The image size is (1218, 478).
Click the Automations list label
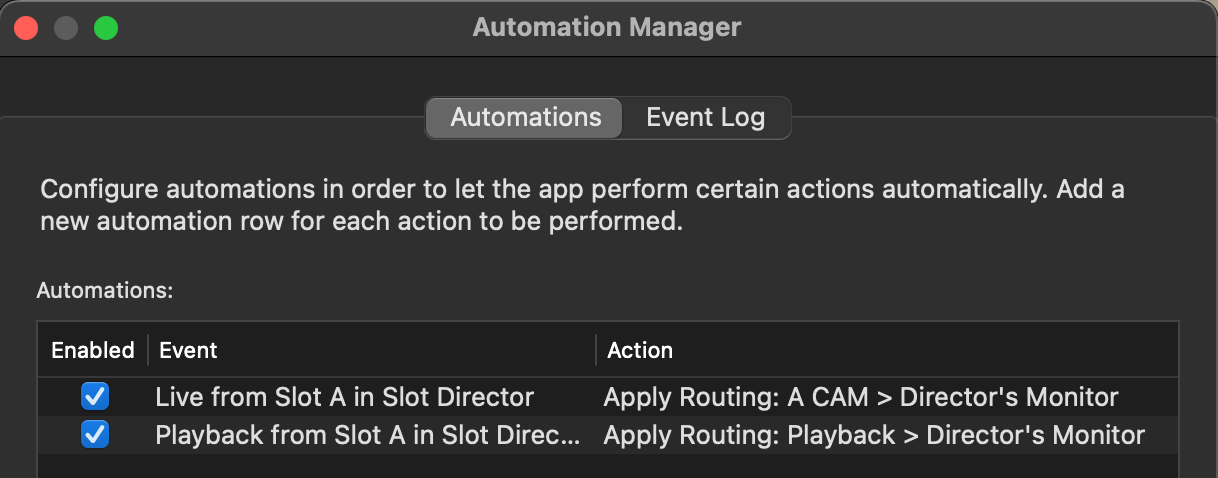(x=105, y=291)
